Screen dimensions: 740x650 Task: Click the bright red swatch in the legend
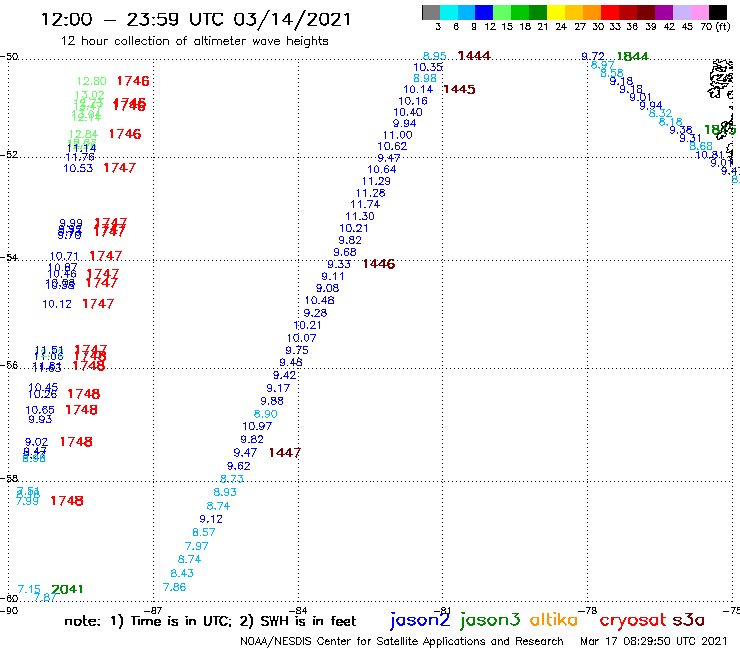(609, 12)
